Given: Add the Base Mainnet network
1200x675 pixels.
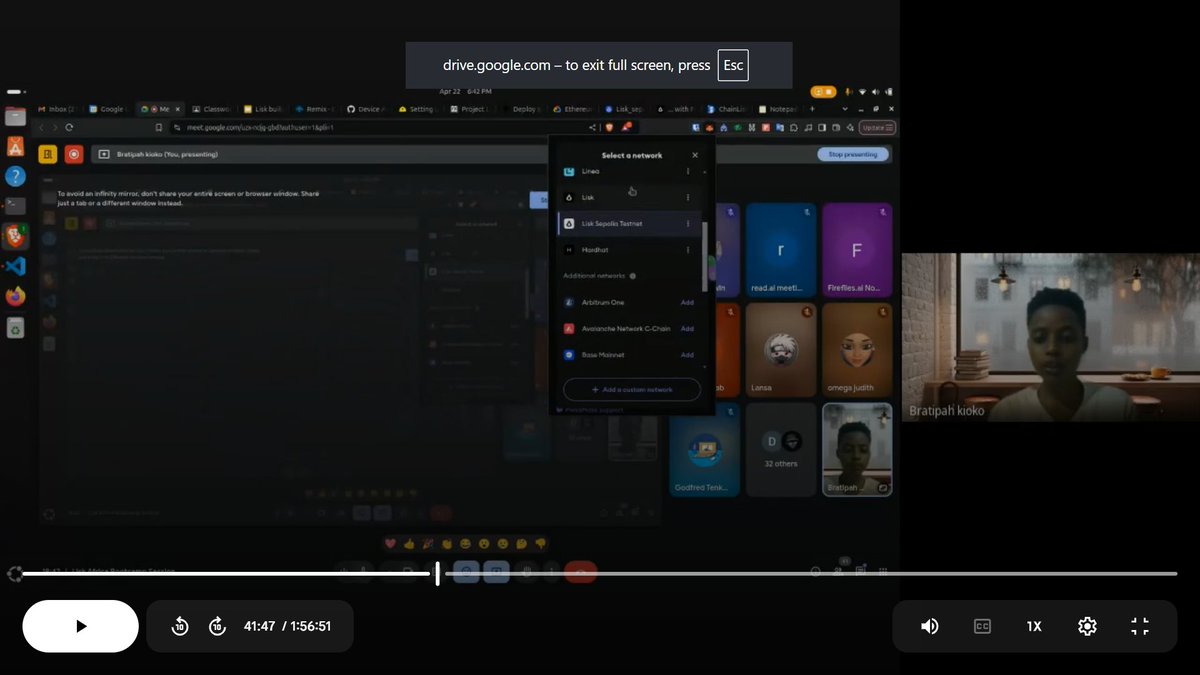Looking at the screenshot, I should tap(687, 354).
